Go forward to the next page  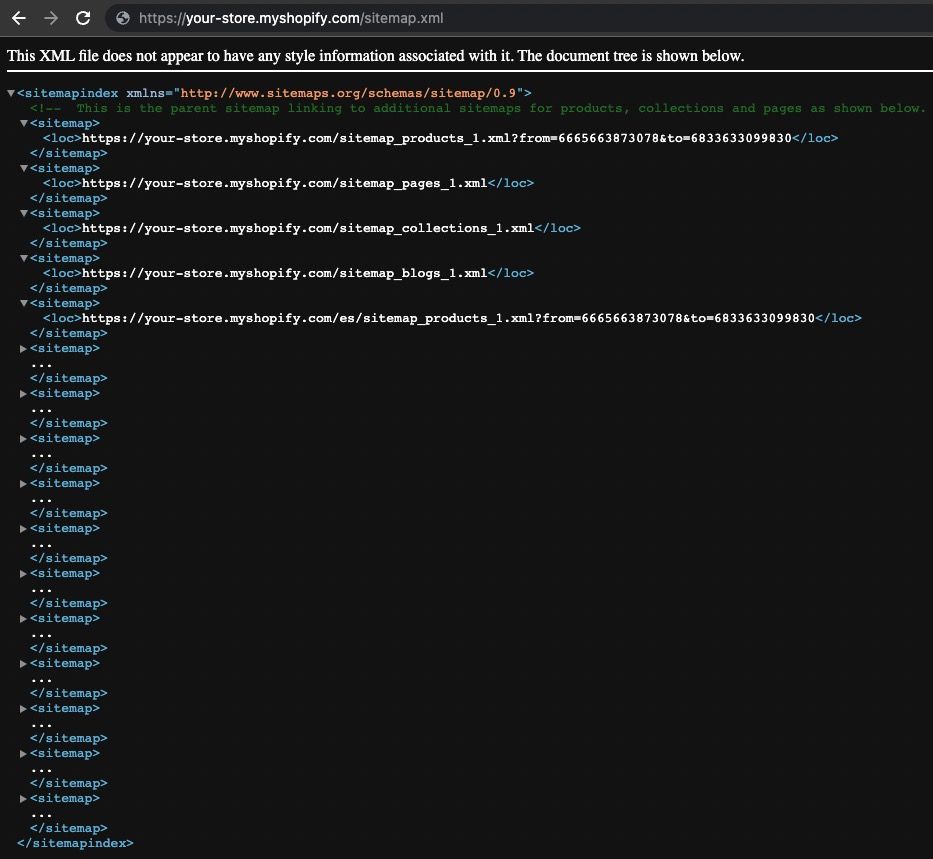point(51,18)
